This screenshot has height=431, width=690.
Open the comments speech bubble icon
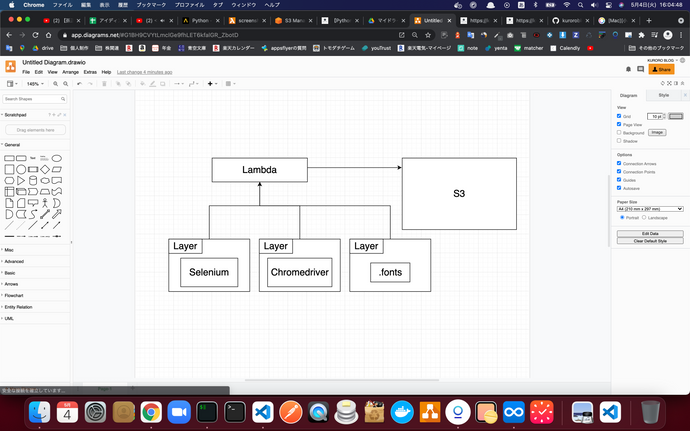[x=641, y=69]
